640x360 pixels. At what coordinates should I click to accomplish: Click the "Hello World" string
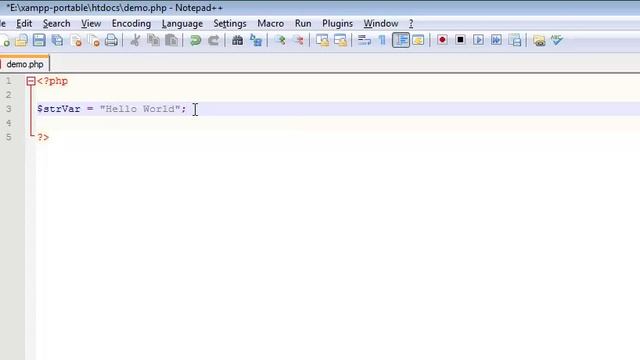pyautogui.click(x=140, y=109)
